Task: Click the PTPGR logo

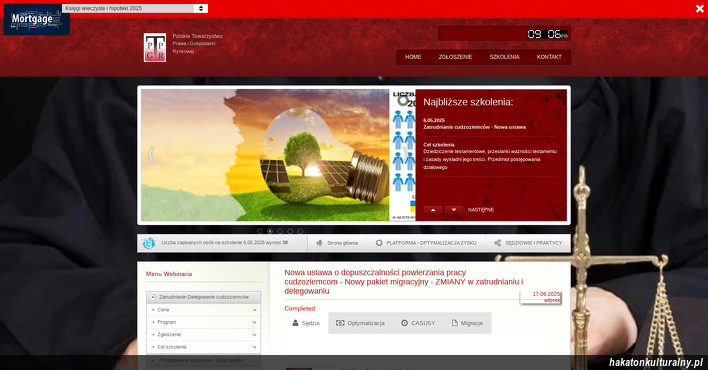Action: pos(155,47)
